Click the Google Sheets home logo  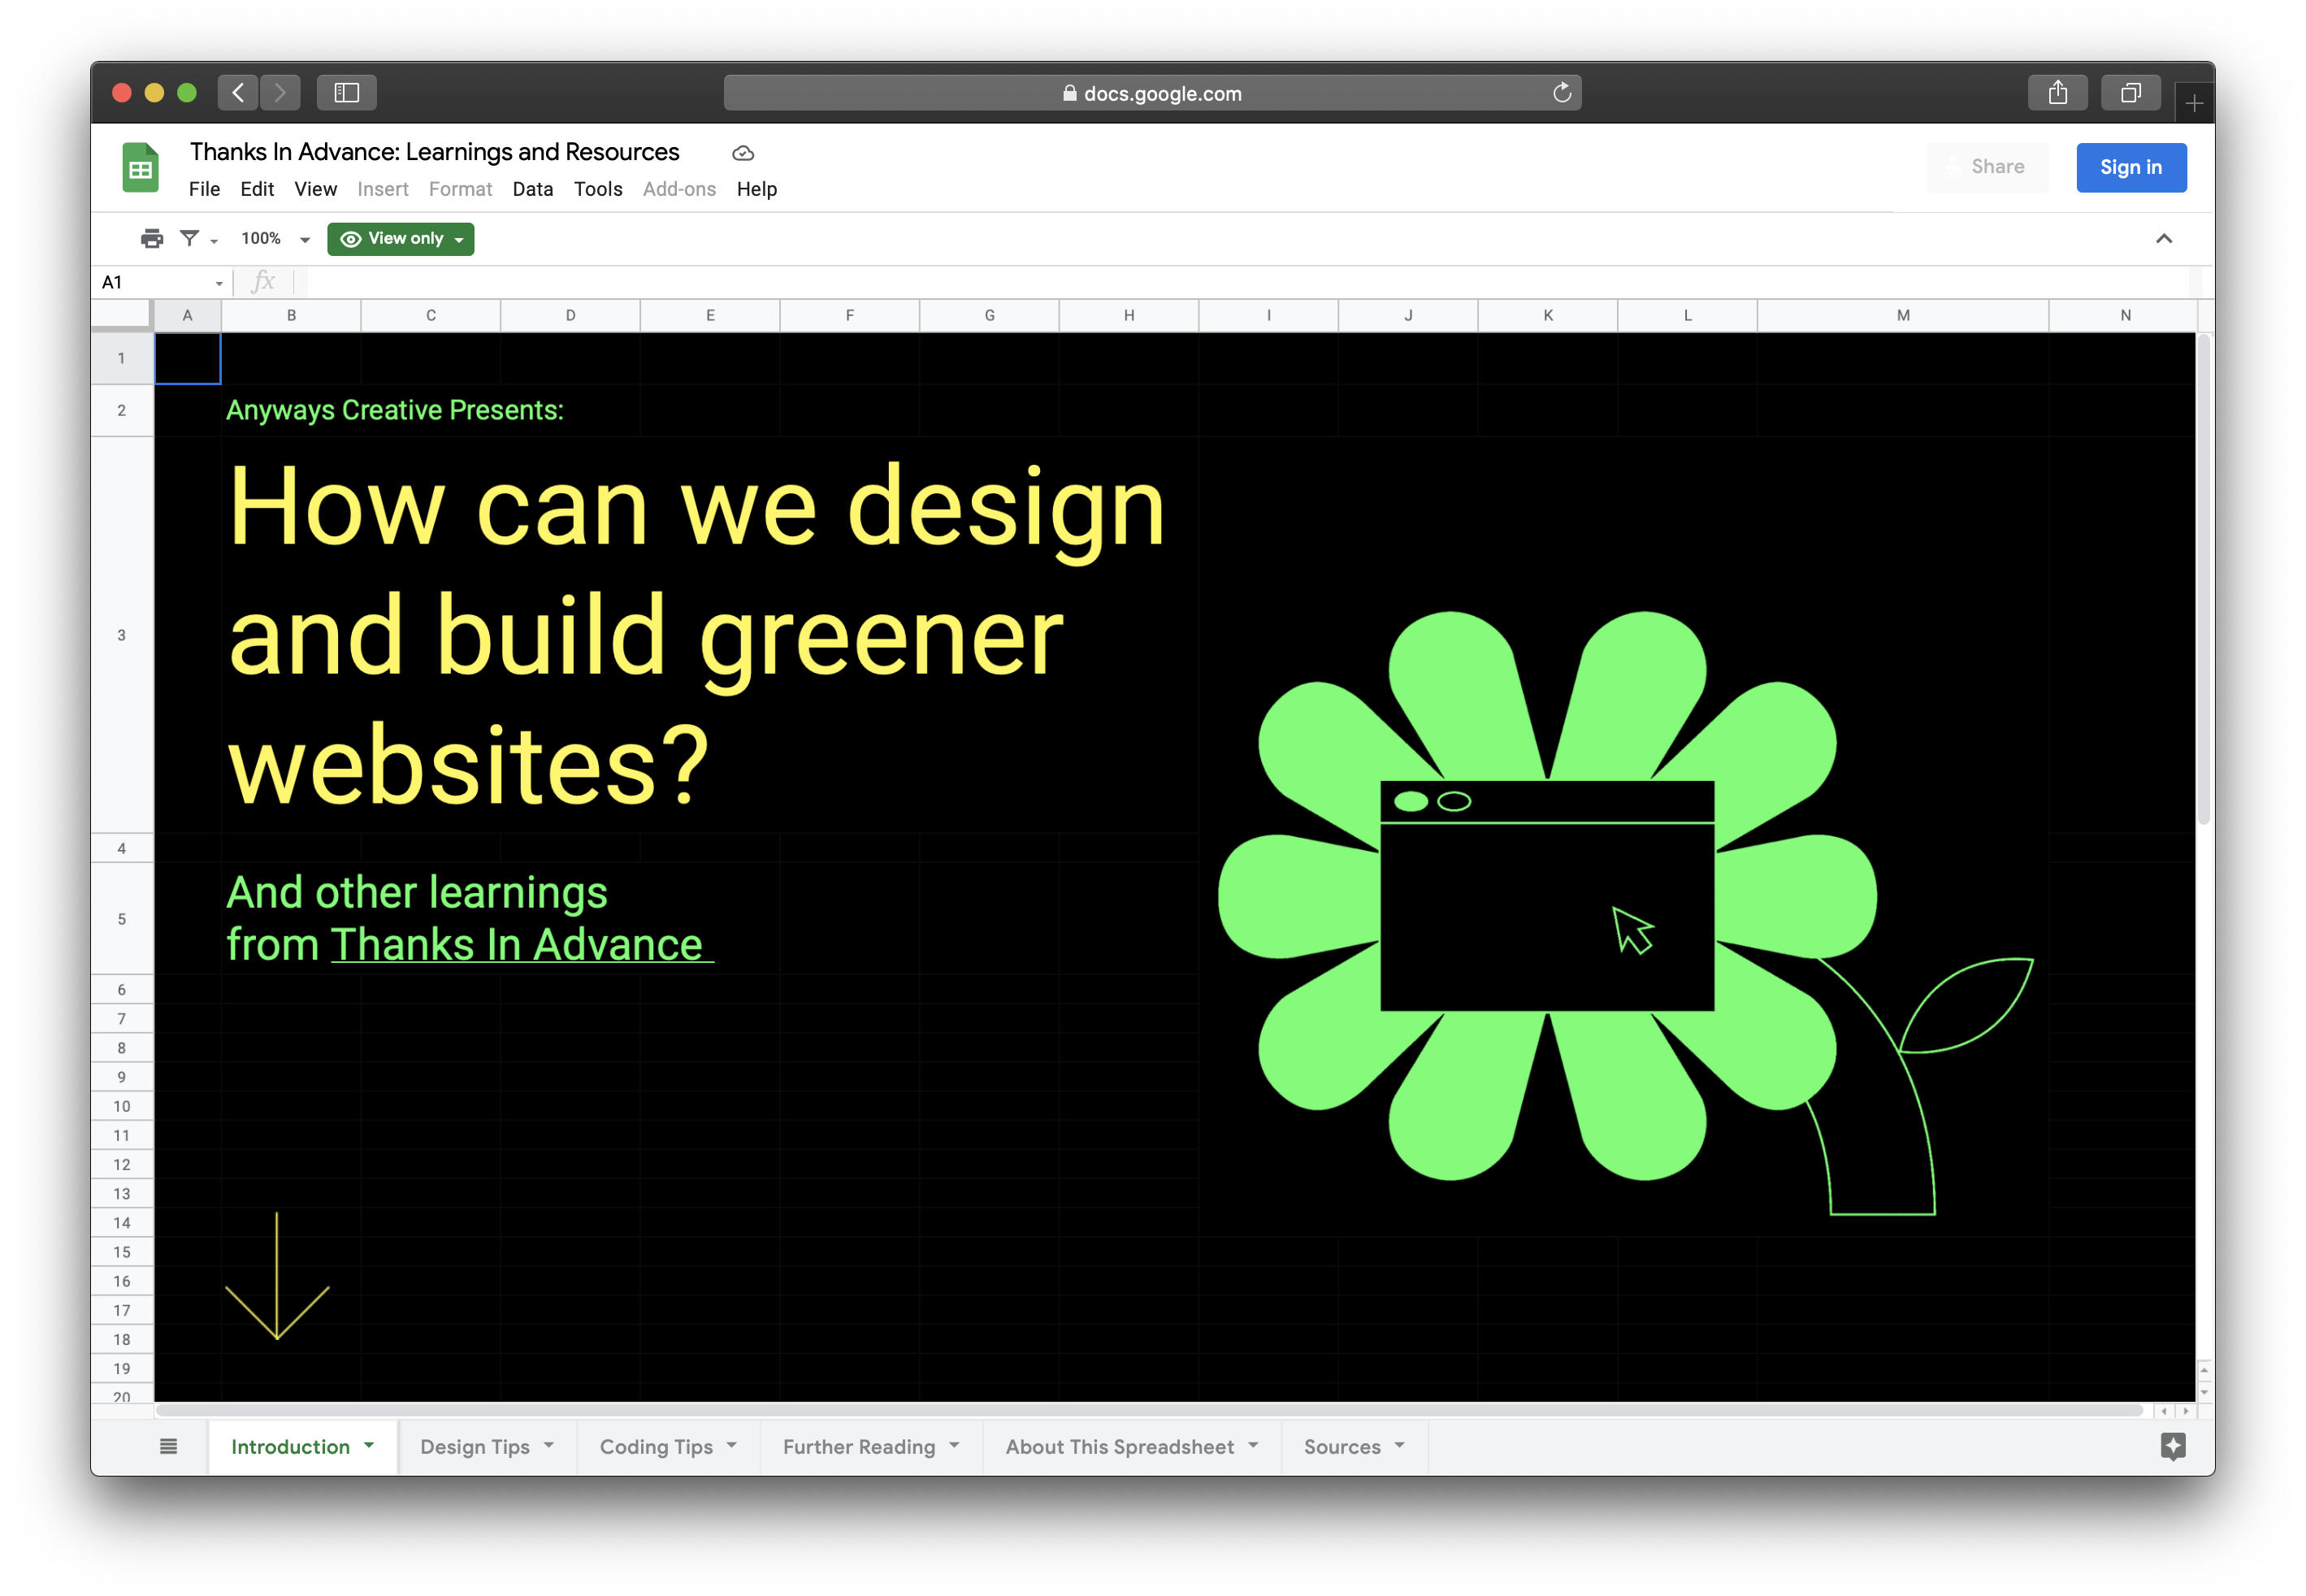(x=141, y=167)
